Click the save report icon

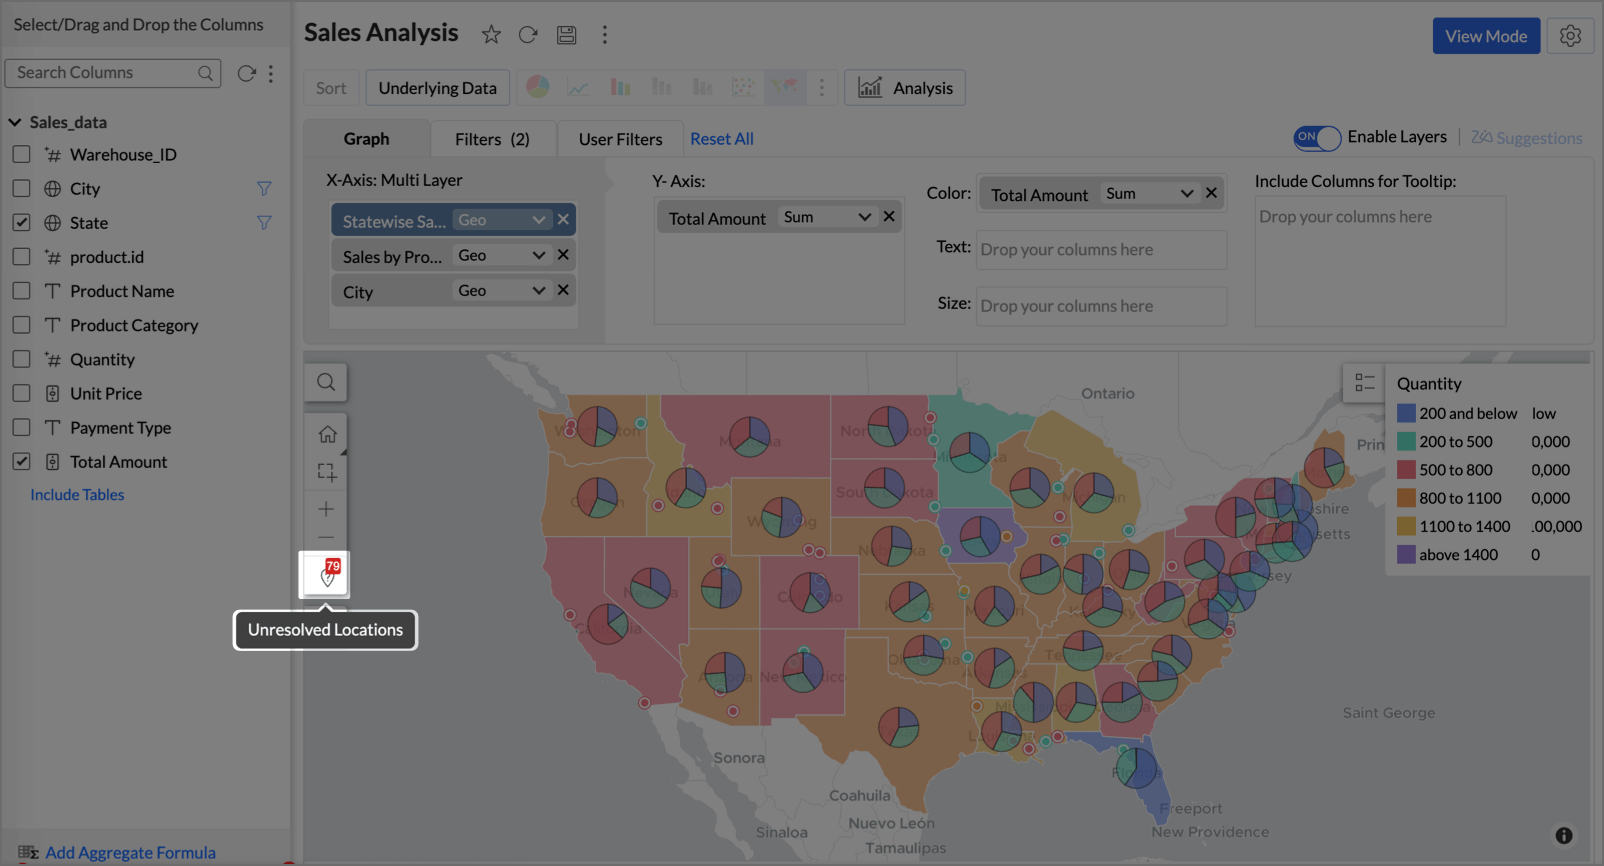tap(566, 35)
